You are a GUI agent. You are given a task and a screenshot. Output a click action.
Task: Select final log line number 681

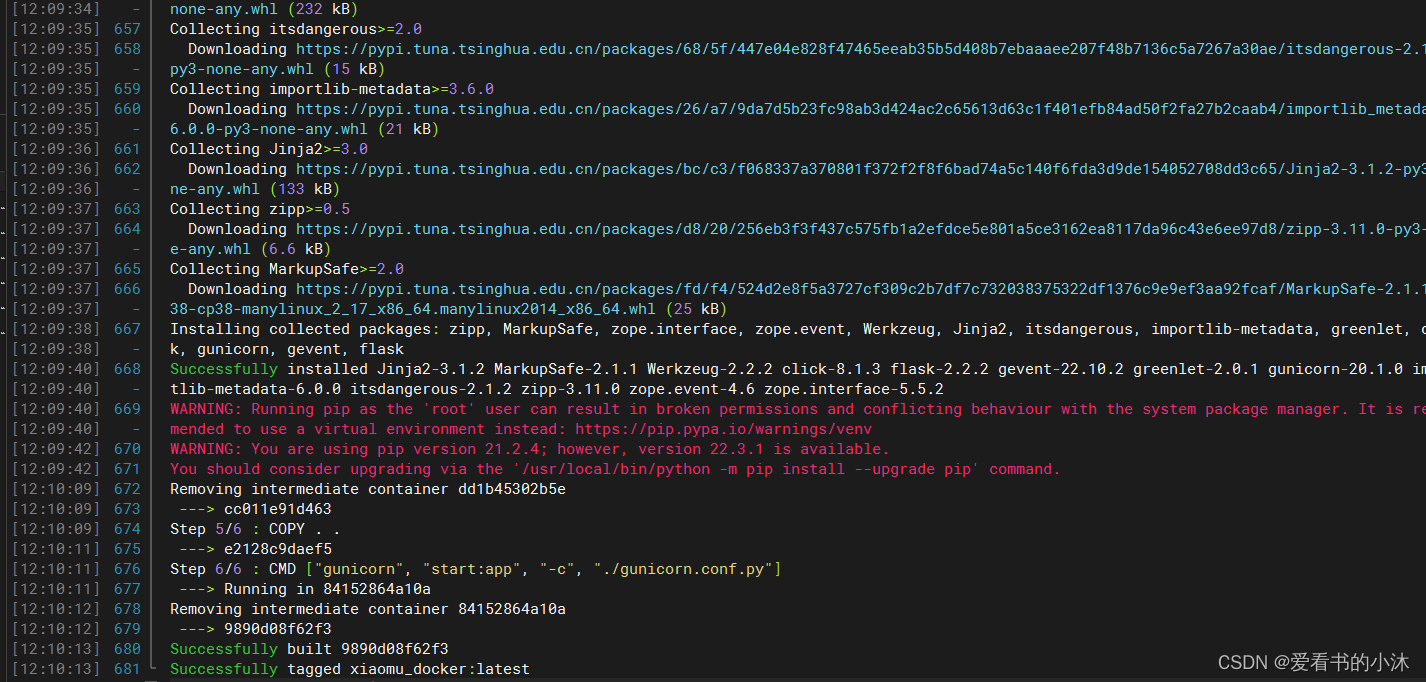[x=127, y=669]
